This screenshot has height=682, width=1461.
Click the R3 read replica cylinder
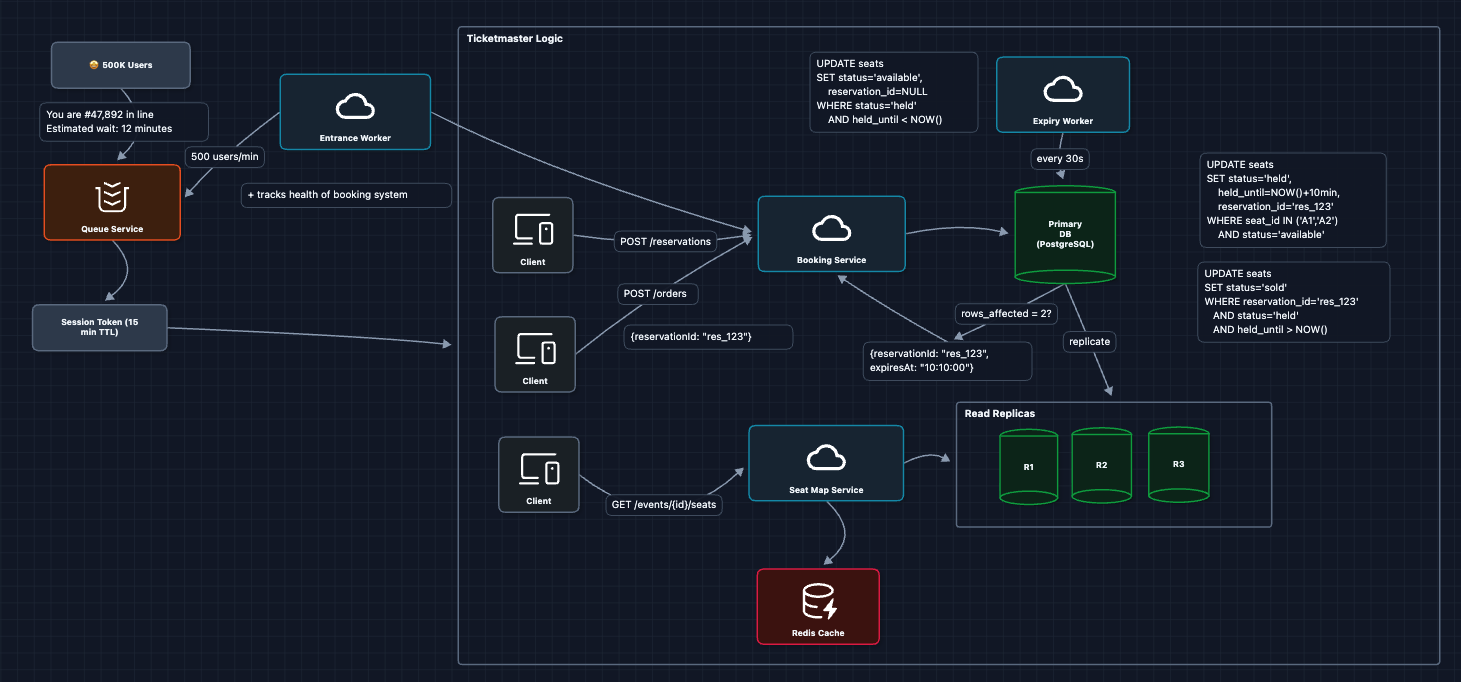(1178, 464)
